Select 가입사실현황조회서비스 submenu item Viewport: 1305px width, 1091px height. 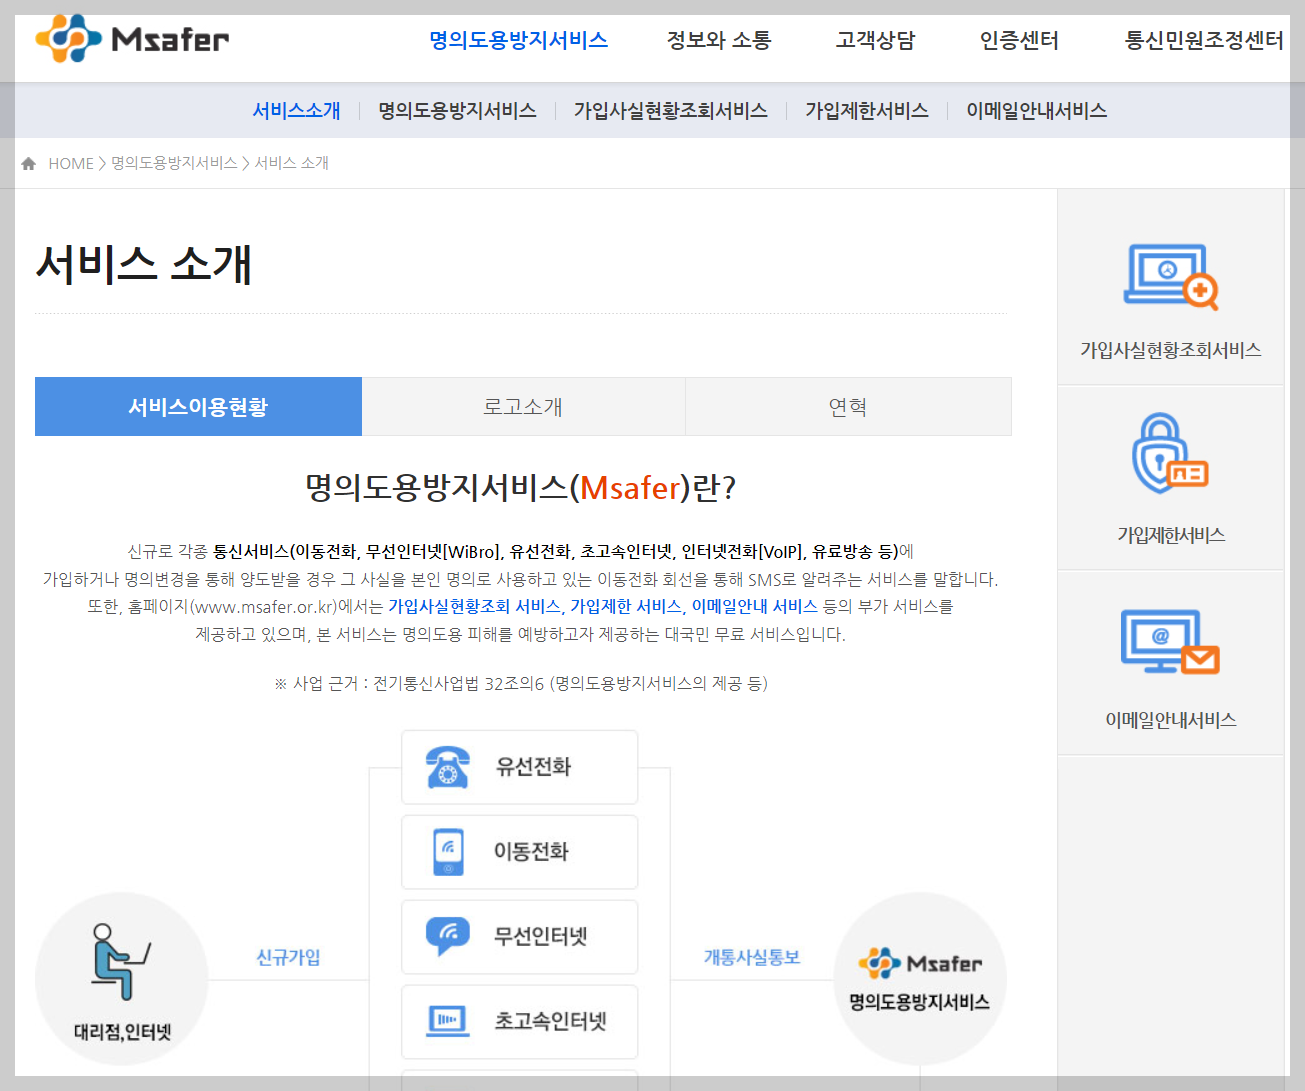670,110
